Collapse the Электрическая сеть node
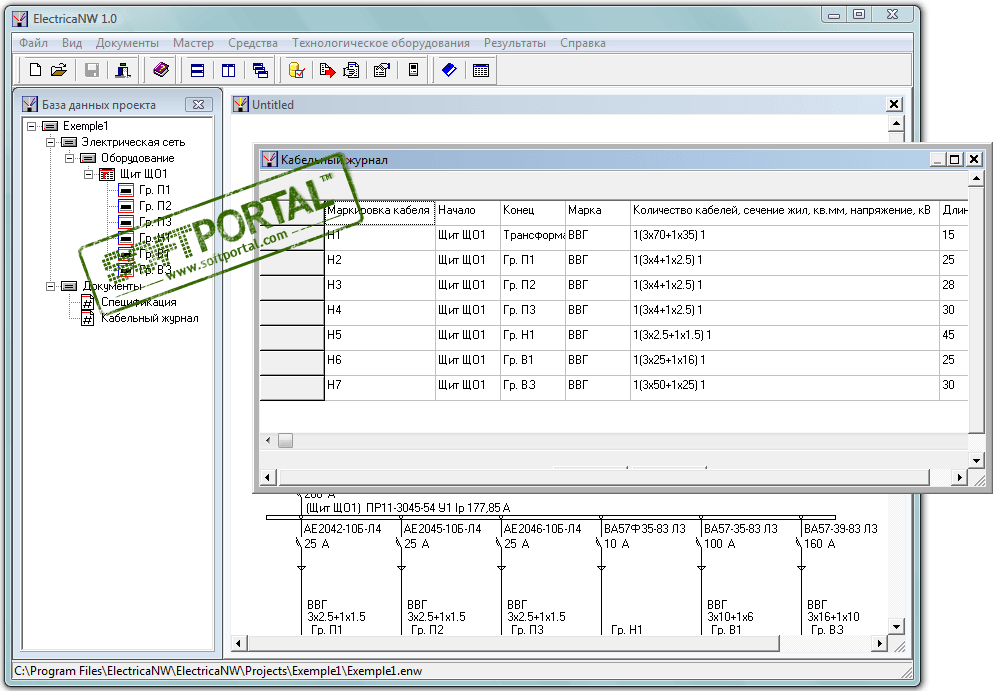Image resolution: width=996 pixels, height=691 pixels. [x=50, y=142]
